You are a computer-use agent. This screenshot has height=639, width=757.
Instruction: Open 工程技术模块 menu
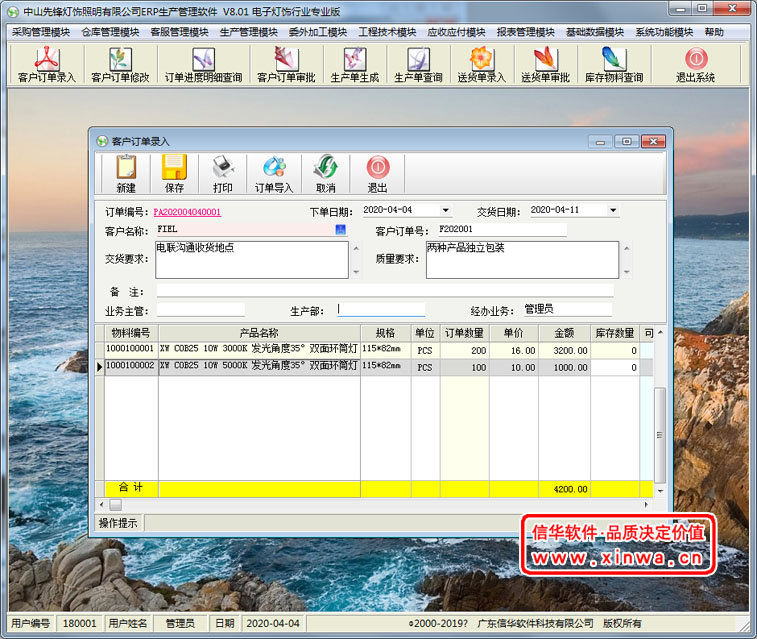[387, 32]
